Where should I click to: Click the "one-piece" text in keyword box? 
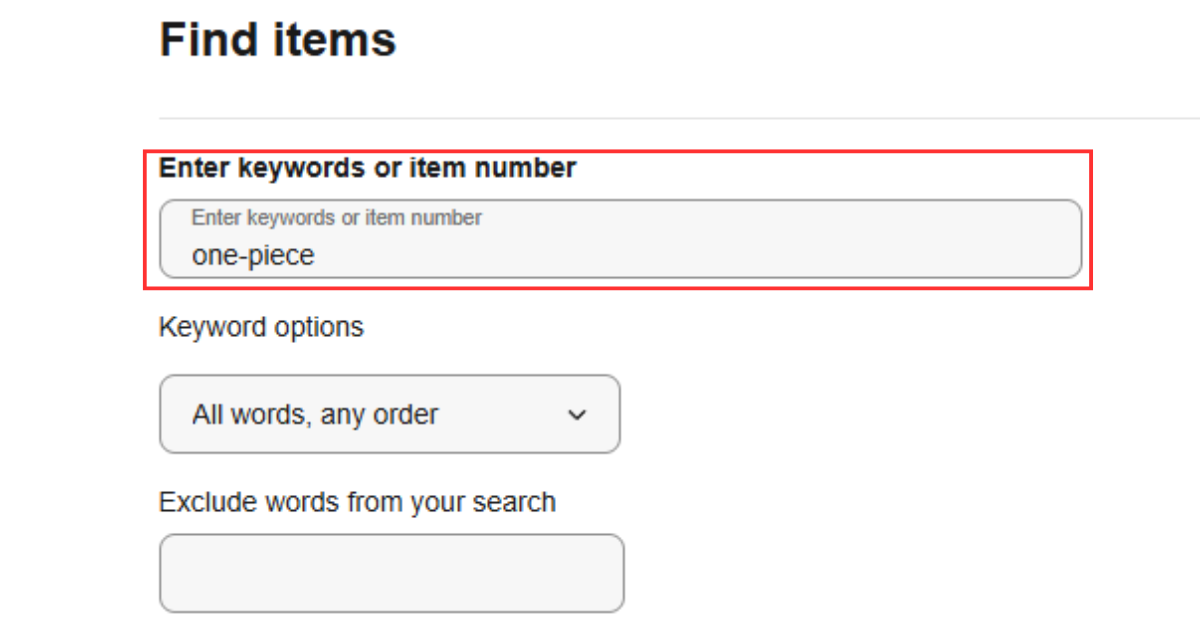pyautogui.click(x=253, y=256)
